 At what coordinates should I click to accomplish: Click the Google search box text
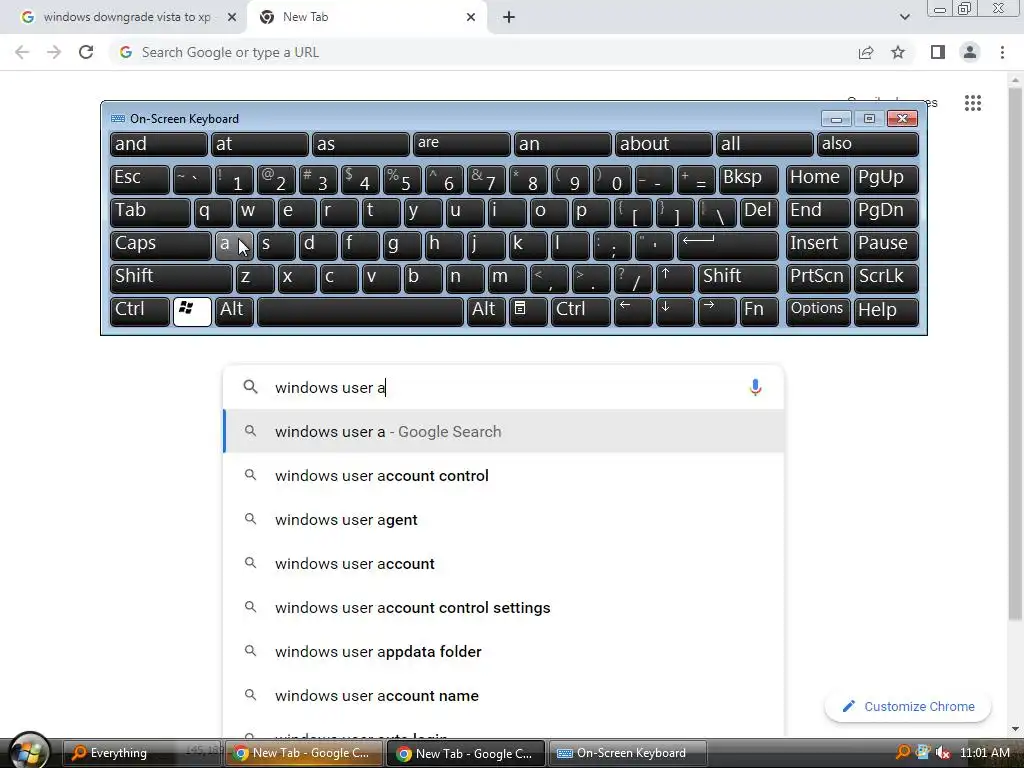pos(330,387)
